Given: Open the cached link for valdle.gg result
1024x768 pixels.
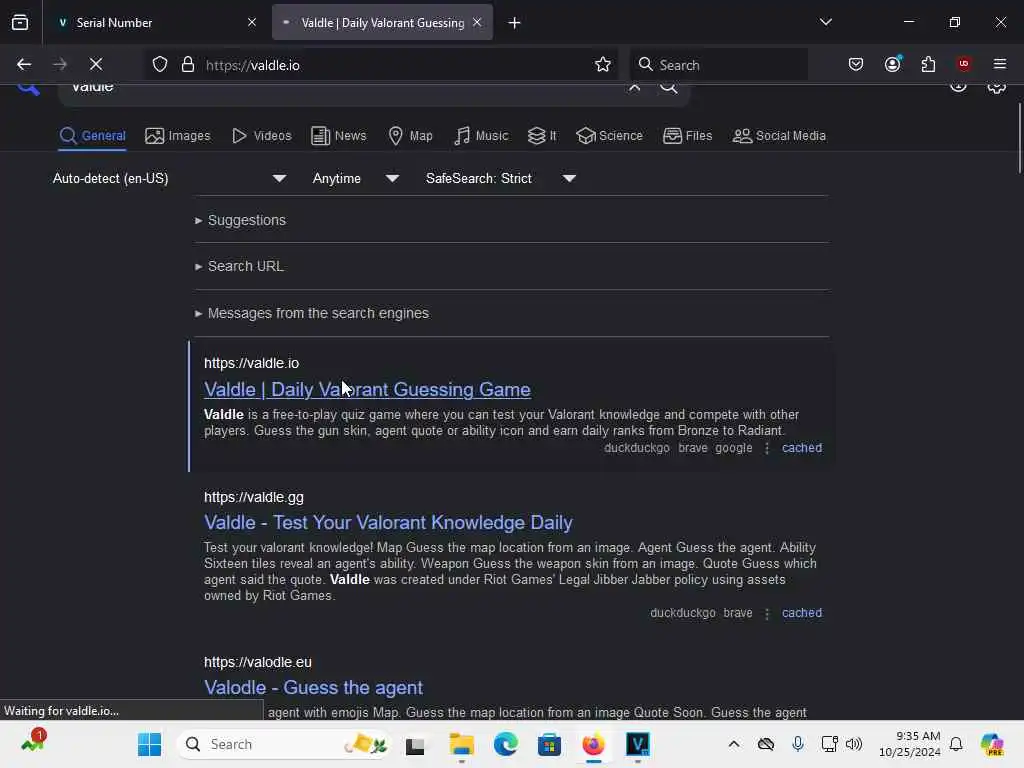Looking at the screenshot, I should click(x=802, y=613).
